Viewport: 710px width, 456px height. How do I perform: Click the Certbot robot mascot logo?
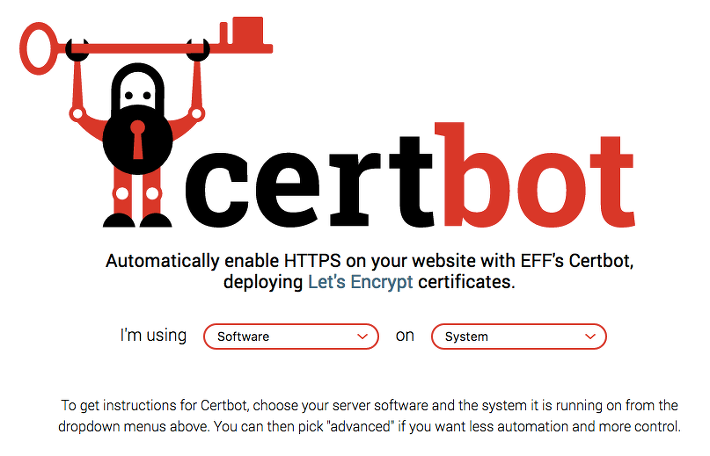coord(146,122)
